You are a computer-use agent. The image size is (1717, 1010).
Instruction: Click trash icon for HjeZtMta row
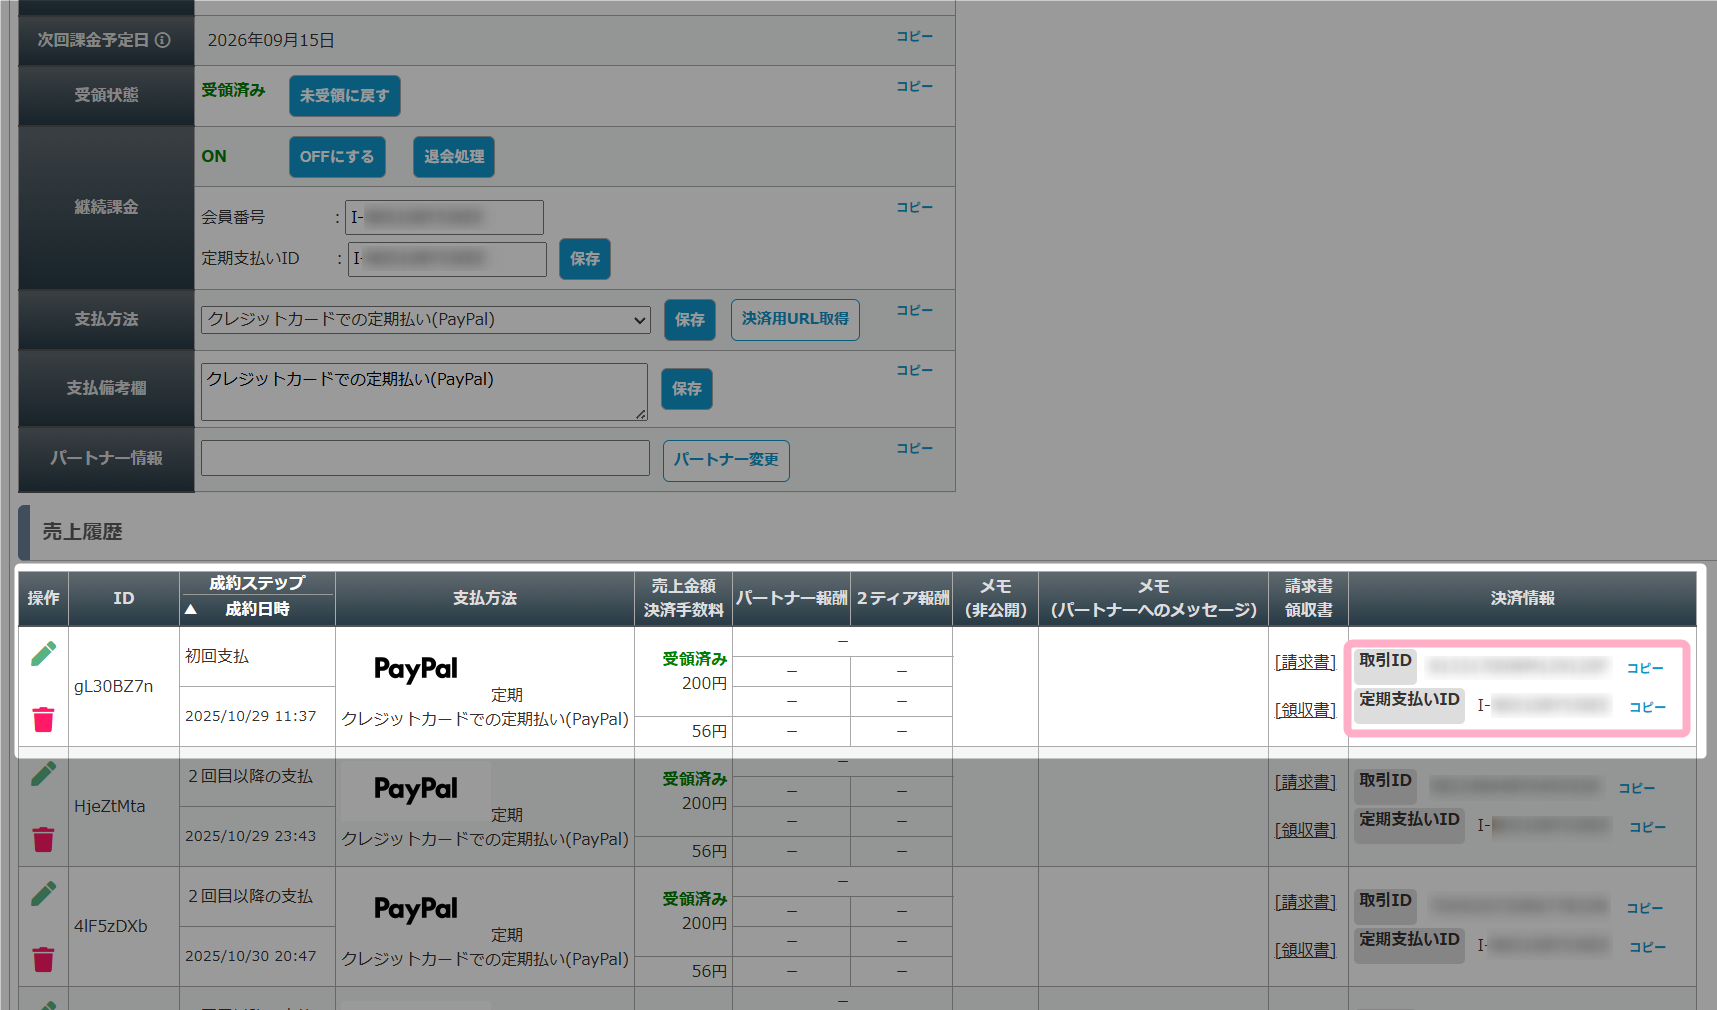pyautogui.click(x=43, y=839)
